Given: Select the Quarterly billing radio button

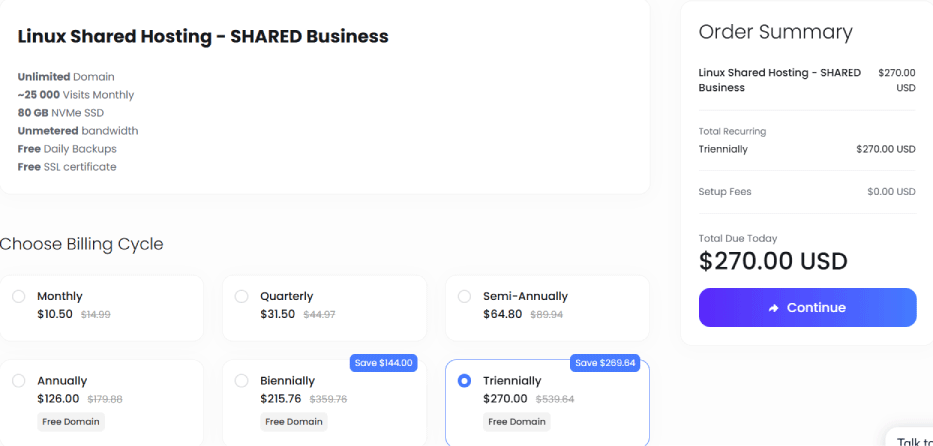Looking at the screenshot, I should click(x=241, y=296).
